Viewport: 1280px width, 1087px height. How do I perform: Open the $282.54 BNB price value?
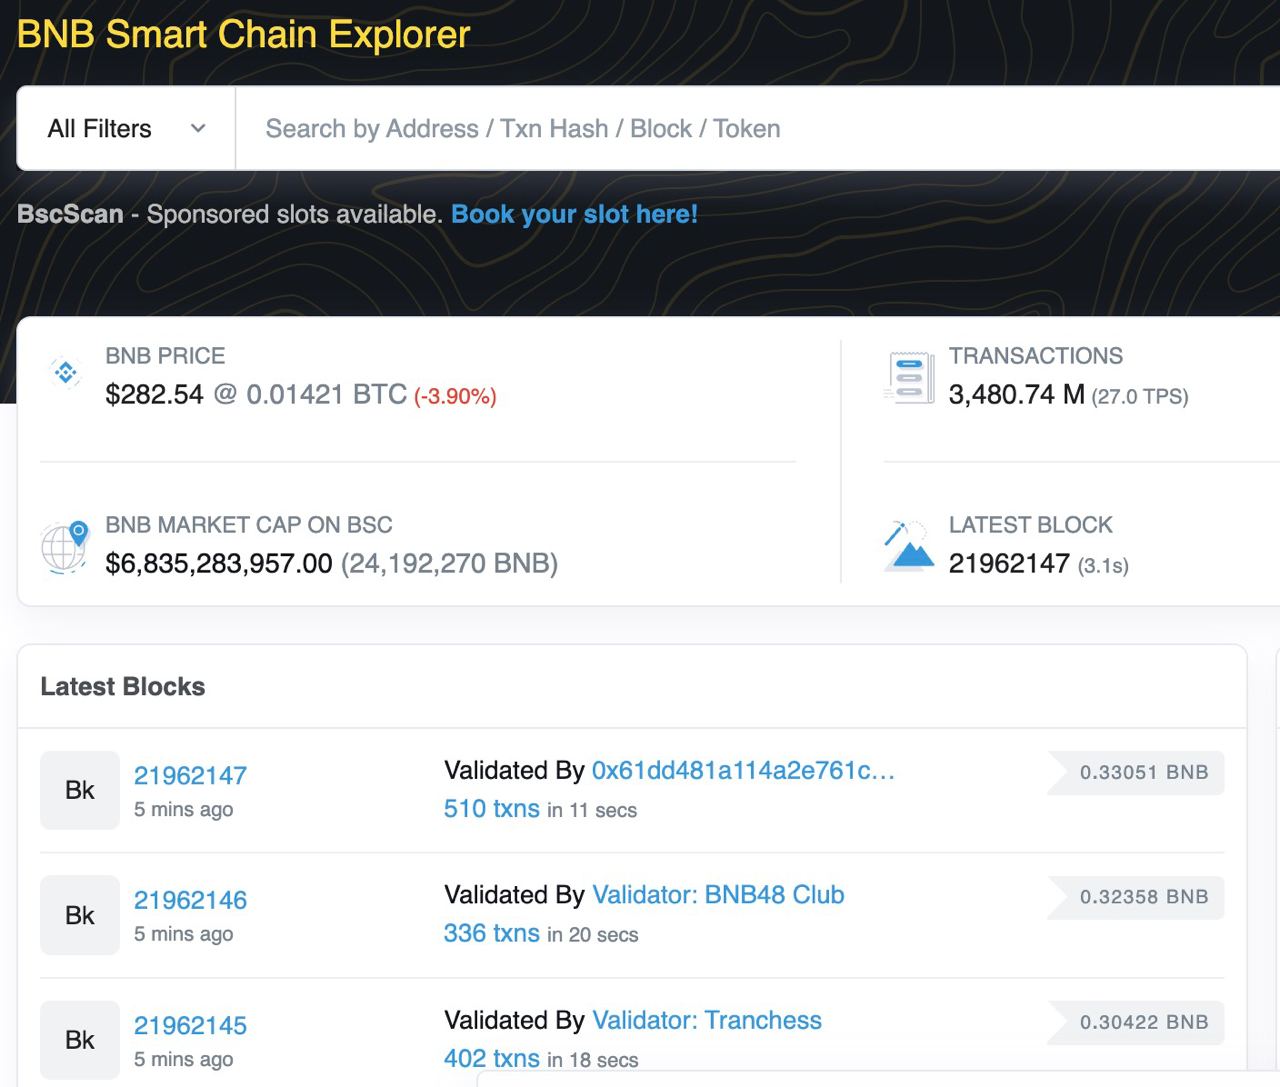click(x=154, y=394)
